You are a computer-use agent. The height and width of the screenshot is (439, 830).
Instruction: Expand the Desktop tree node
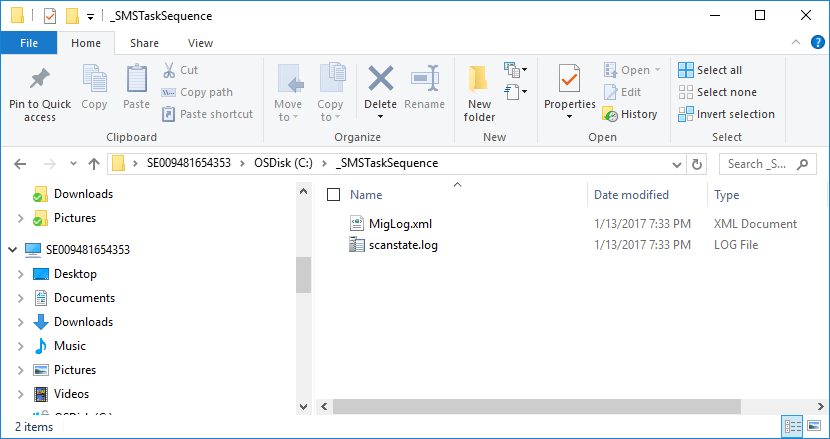click(x=20, y=274)
